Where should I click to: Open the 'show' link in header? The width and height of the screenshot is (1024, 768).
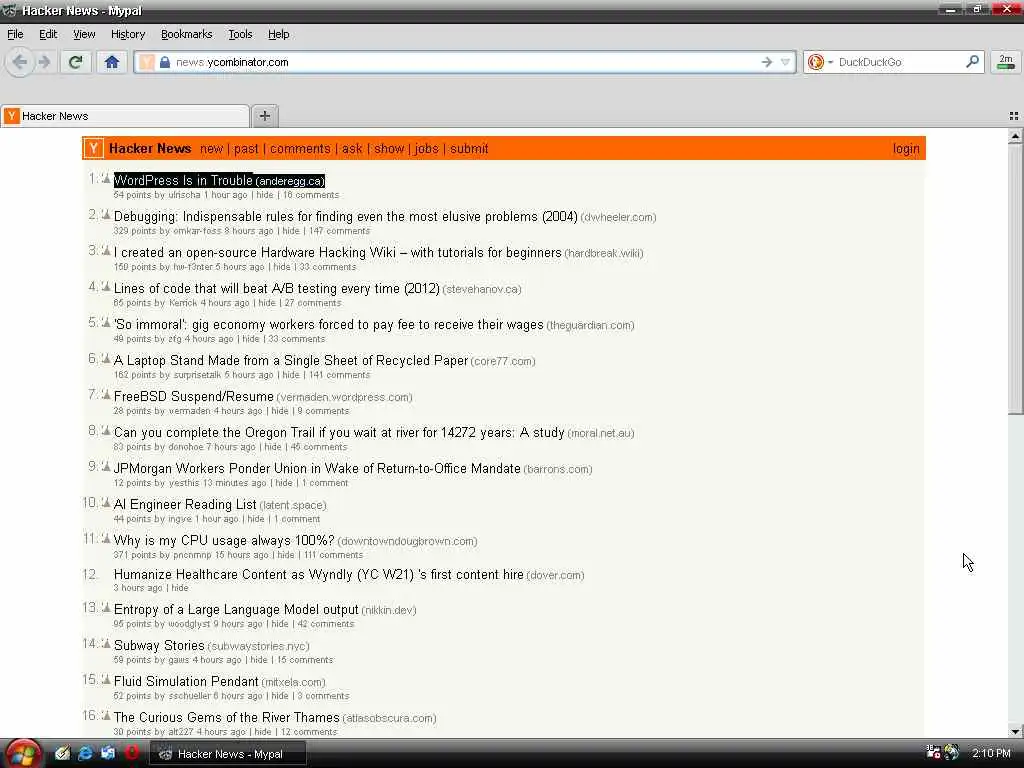tap(389, 149)
